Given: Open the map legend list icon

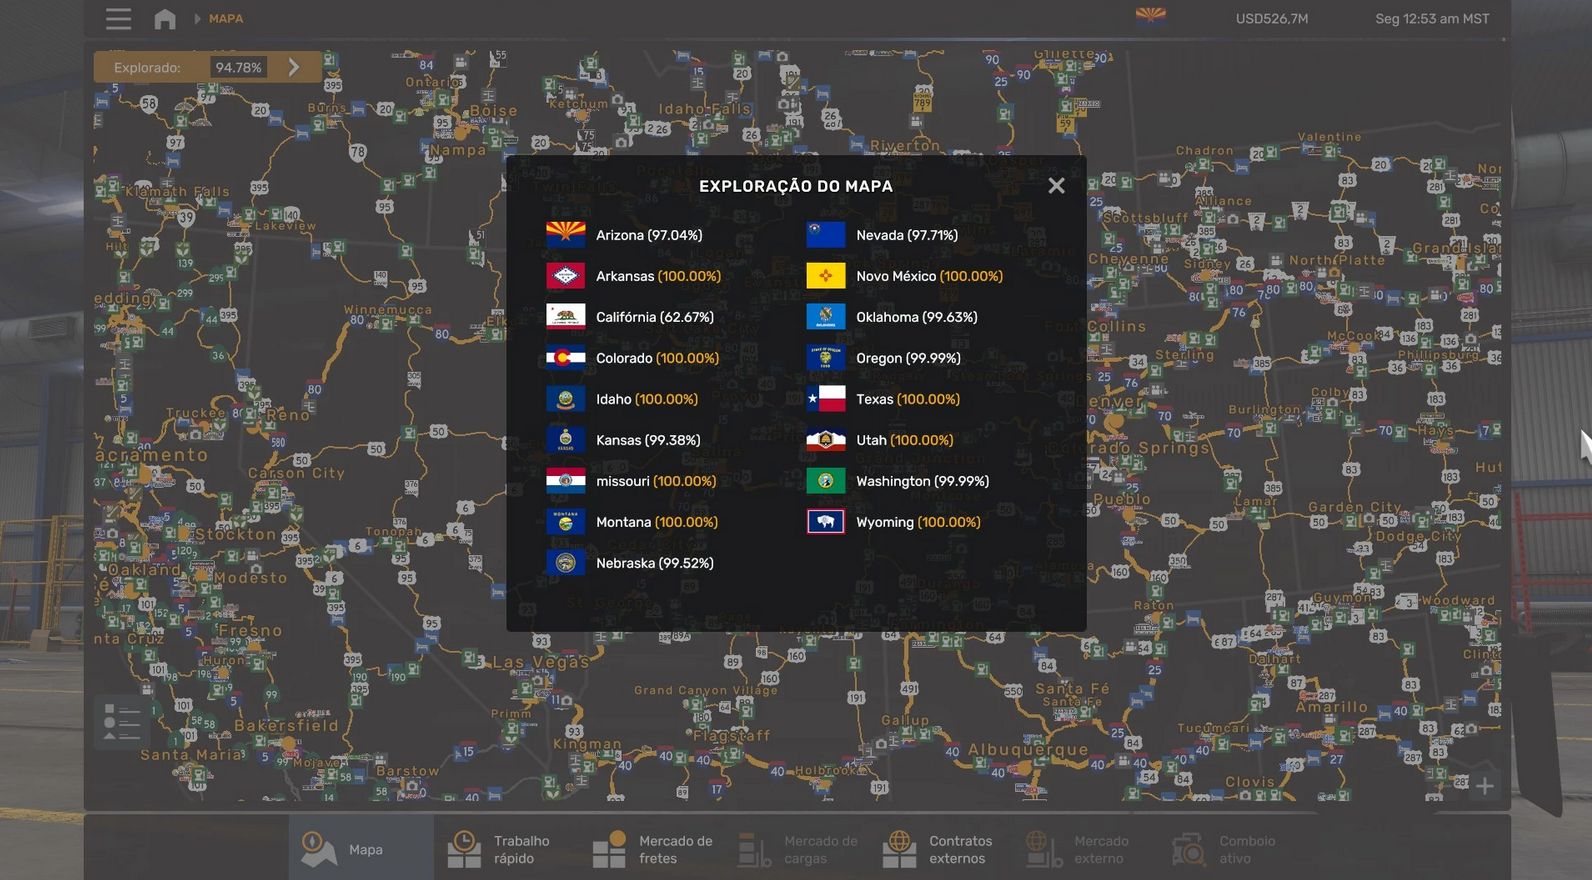Looking at the screenshot, I should pos(122,723).
